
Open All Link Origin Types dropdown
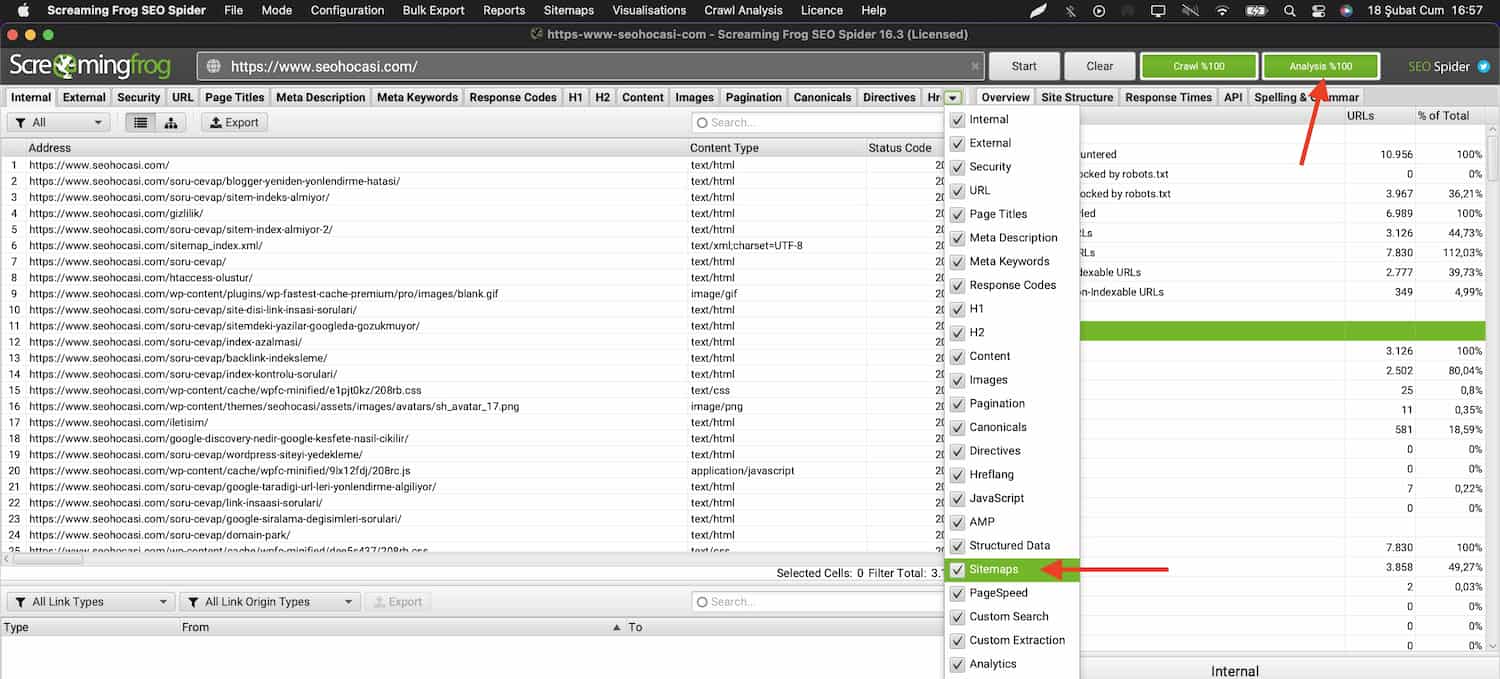click(x=269, y=602)
